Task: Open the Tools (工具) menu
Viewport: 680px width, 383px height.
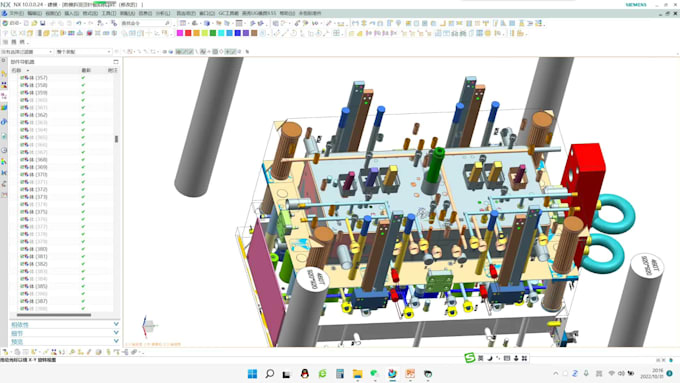Action: [x=108, y=13]
